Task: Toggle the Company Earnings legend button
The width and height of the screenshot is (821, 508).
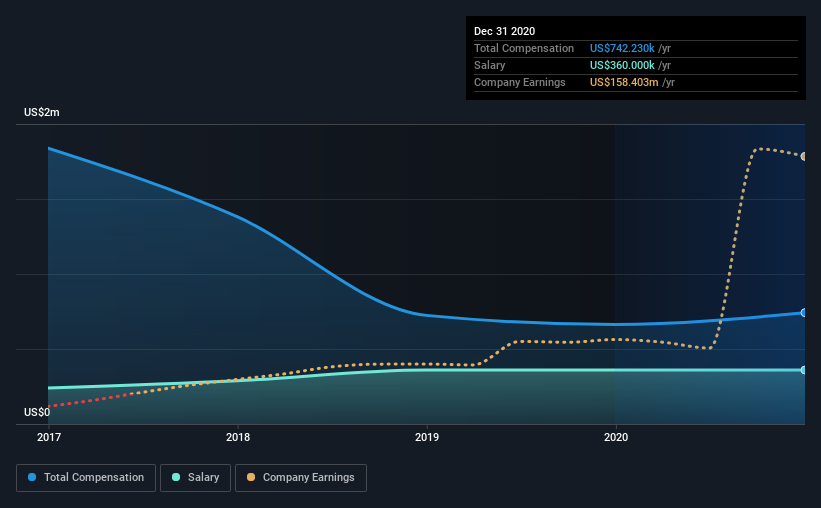Action: click(x=301, y=478)
